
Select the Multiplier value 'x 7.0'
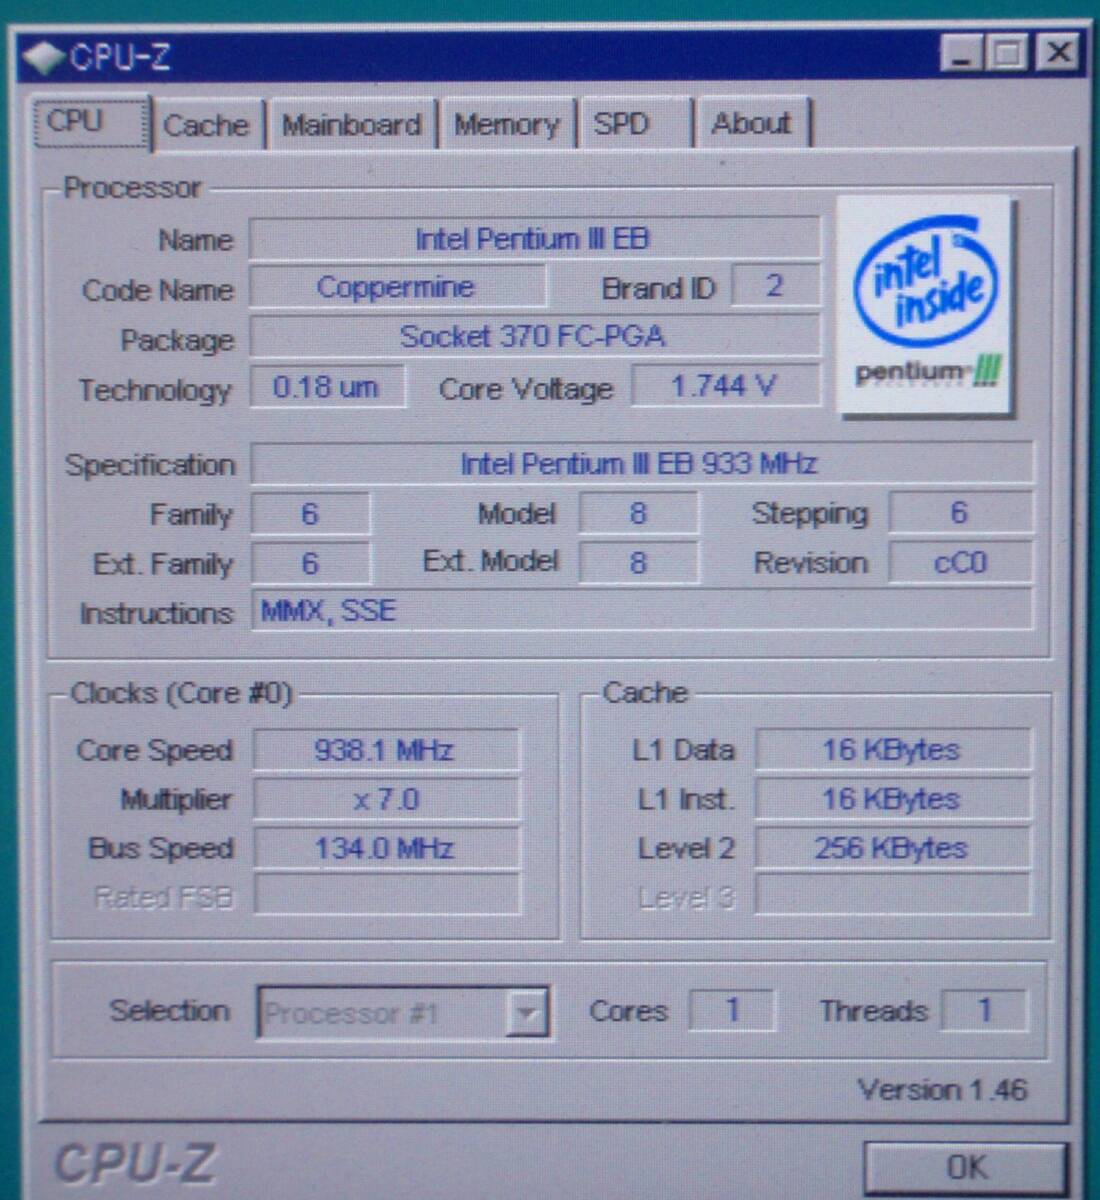coord(386,799)
